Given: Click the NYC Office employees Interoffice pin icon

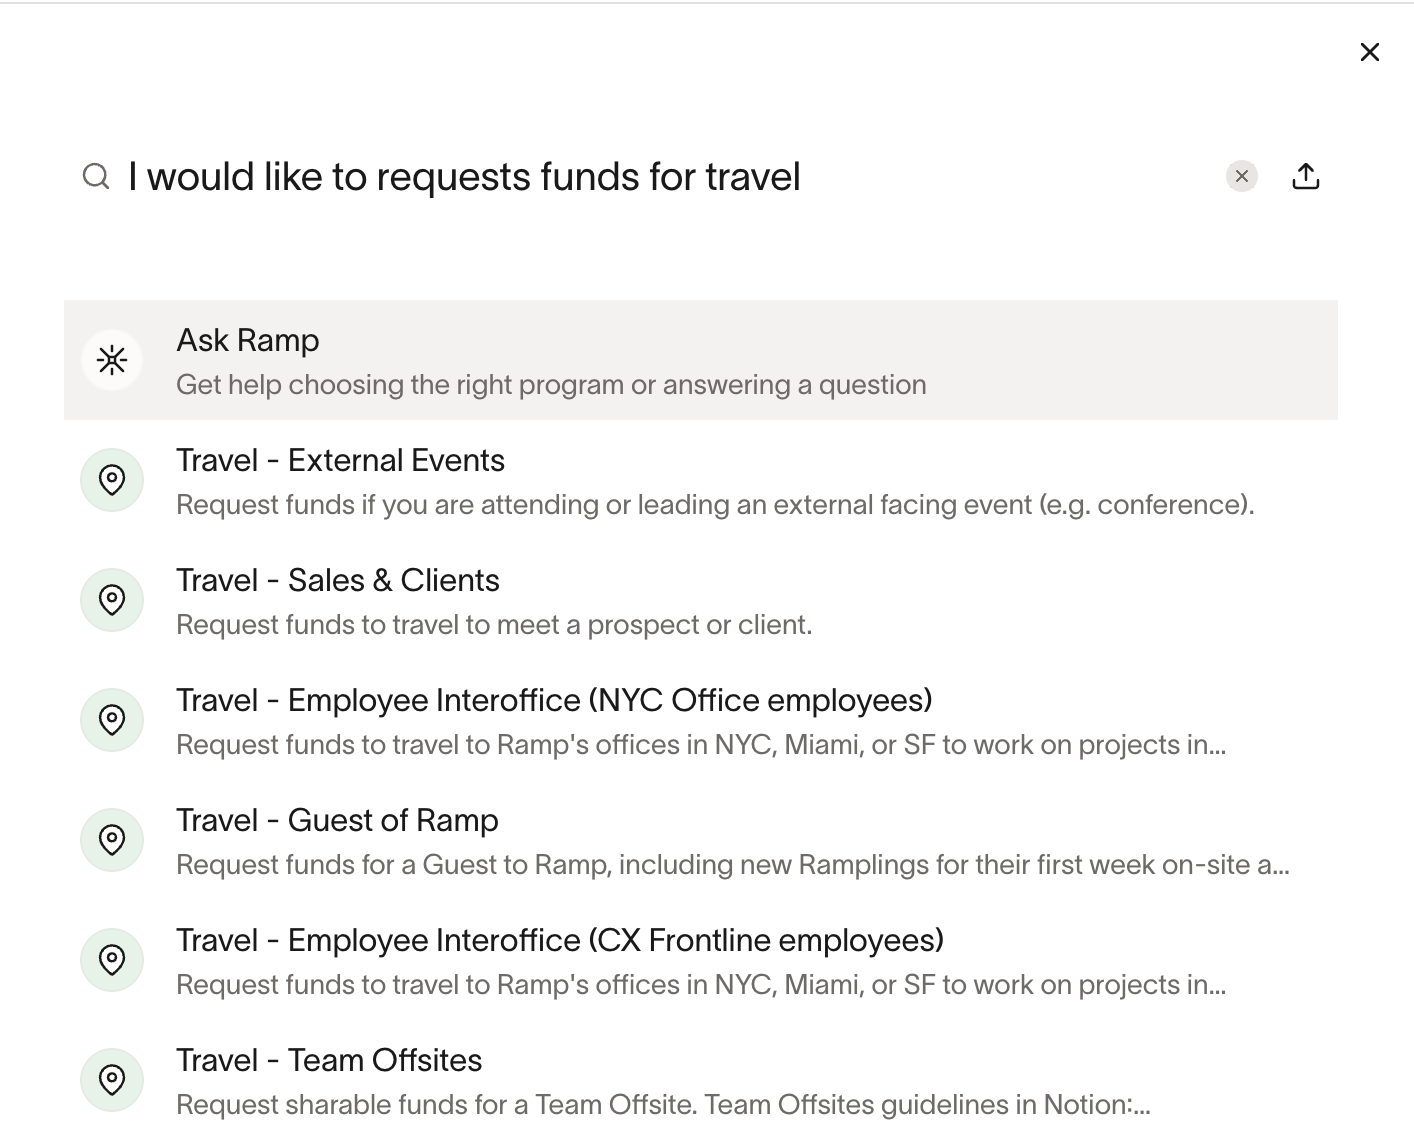Looking at the screenshot, I should point(112,720).
